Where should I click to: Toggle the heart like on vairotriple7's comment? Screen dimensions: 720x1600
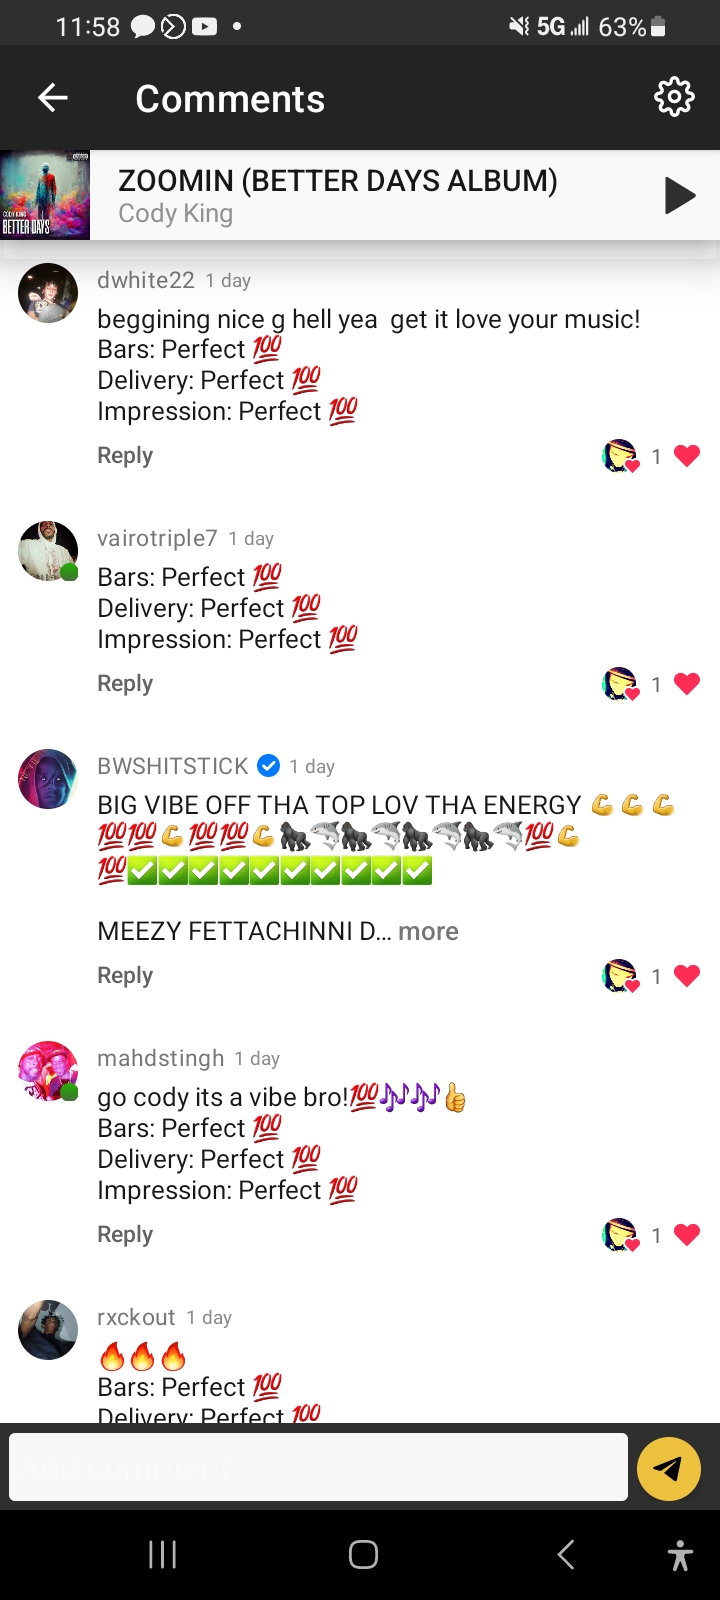(687, 684)
